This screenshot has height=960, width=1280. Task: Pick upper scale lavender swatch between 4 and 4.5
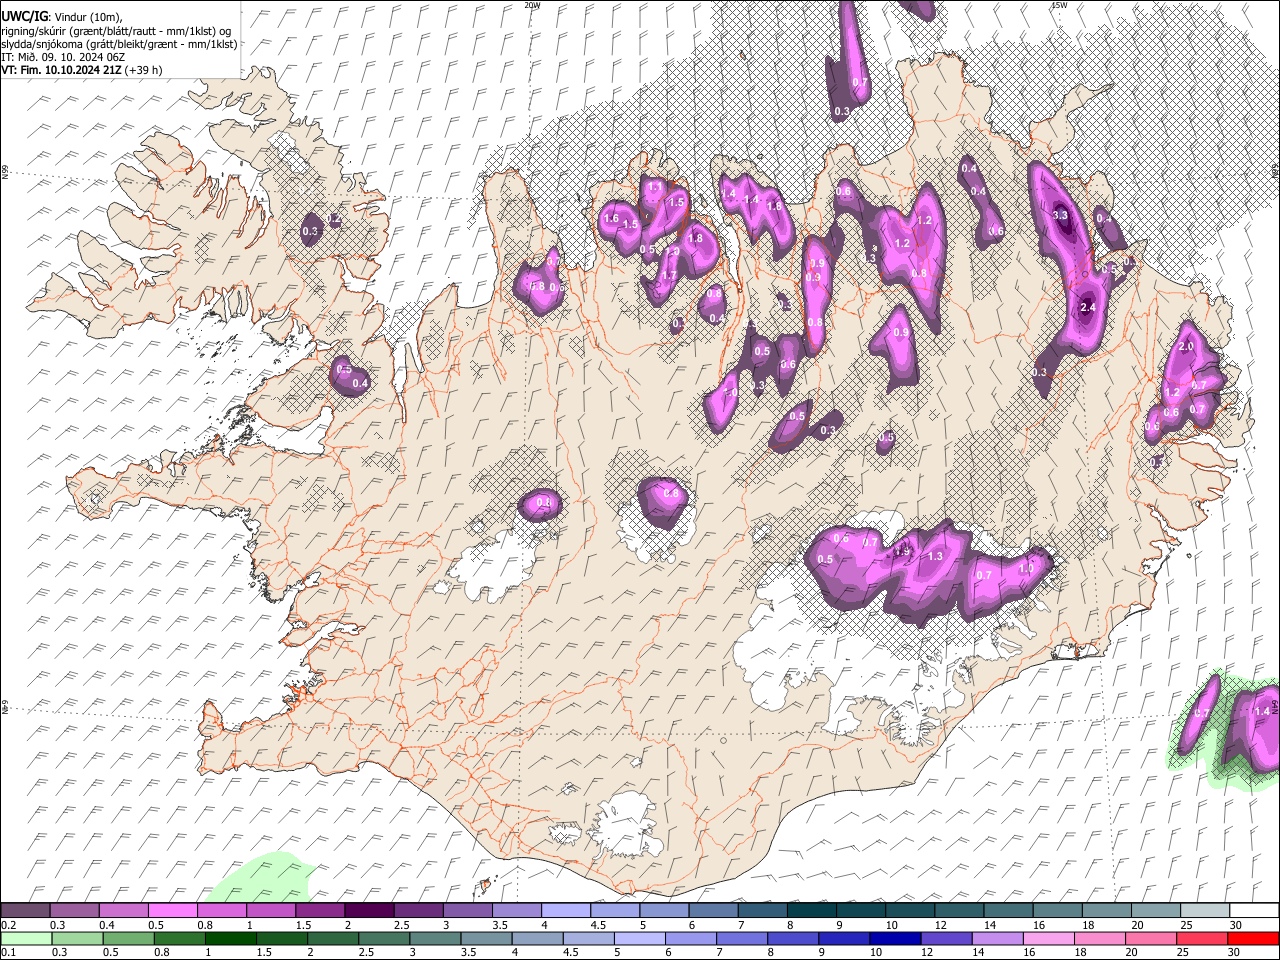pos(566,910)
